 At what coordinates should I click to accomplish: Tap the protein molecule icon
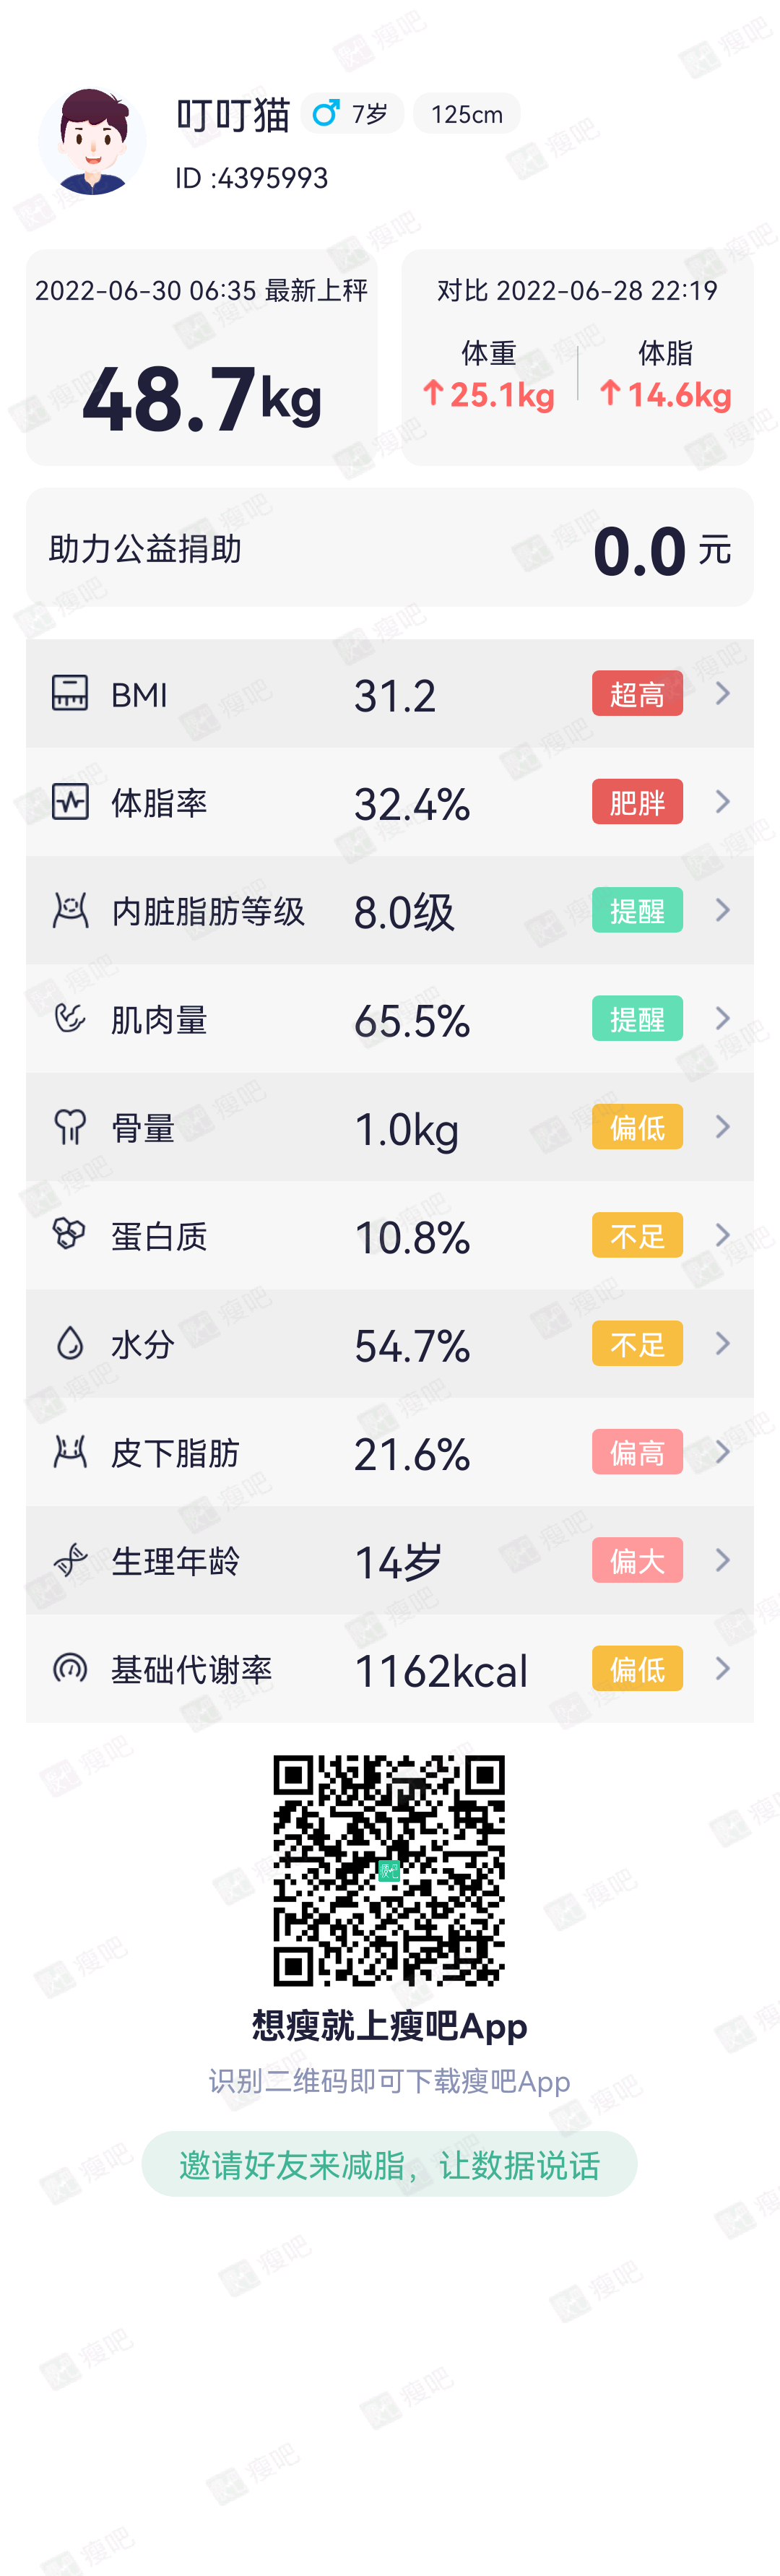coord(69,1234)
